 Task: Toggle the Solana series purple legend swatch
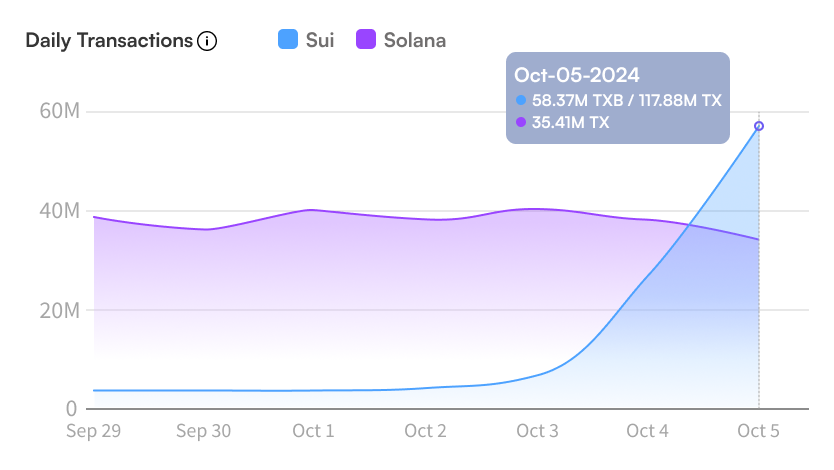[x=366, y=39]
